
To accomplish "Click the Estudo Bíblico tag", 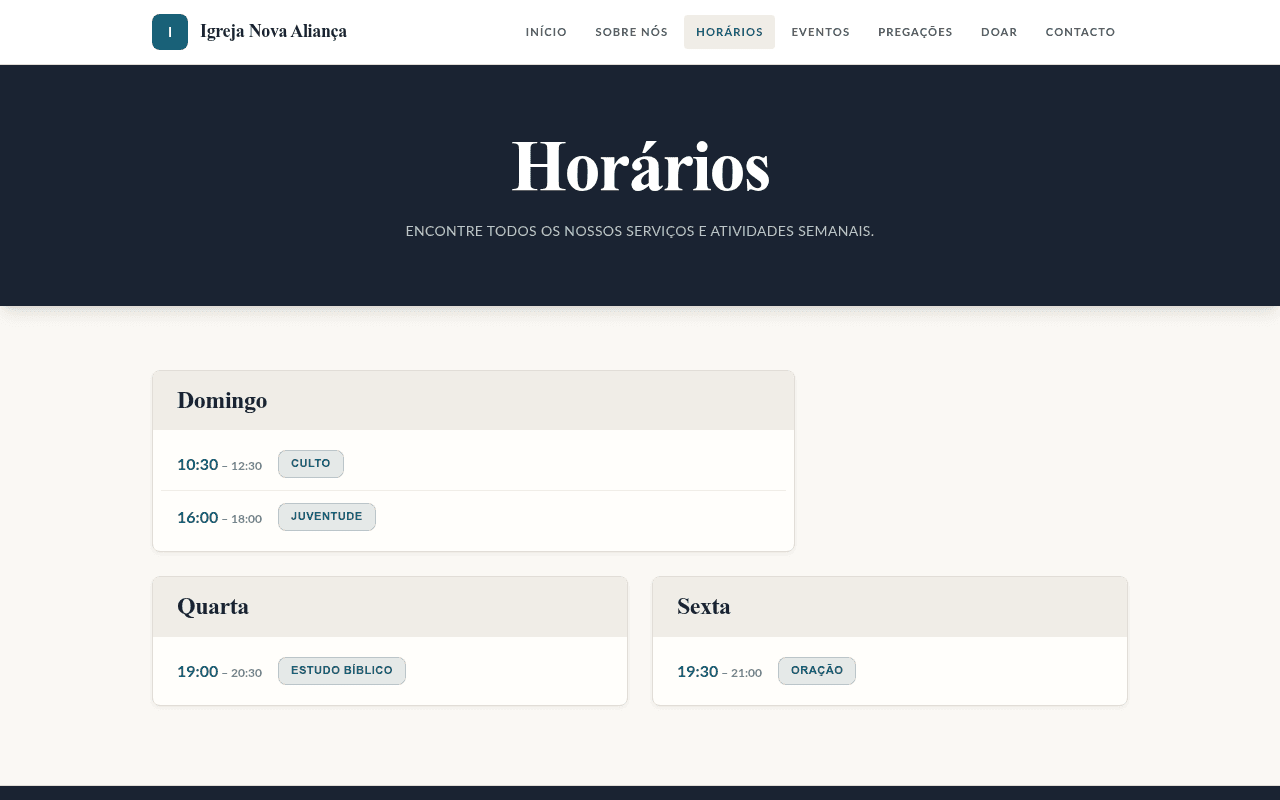I will 342,671.
